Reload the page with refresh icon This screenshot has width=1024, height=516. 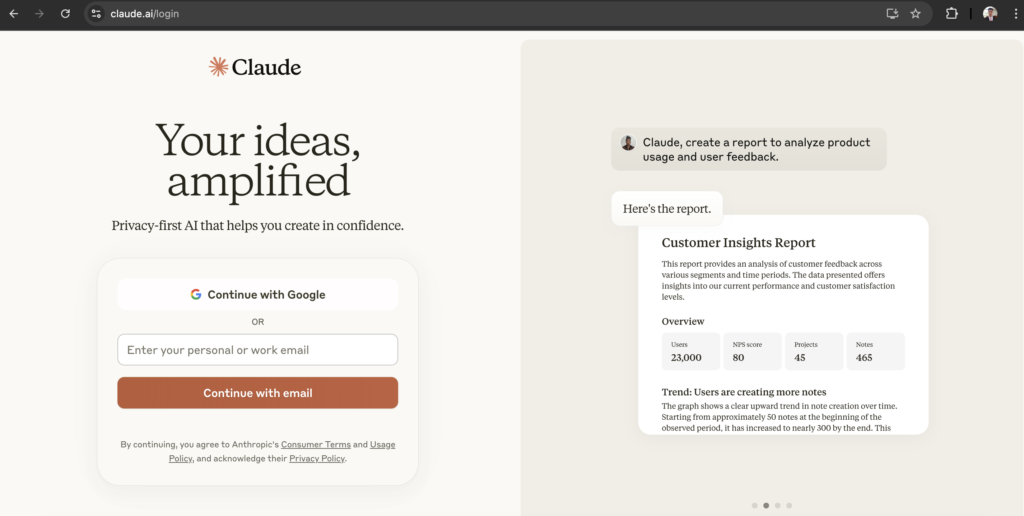tap(65, 13)
